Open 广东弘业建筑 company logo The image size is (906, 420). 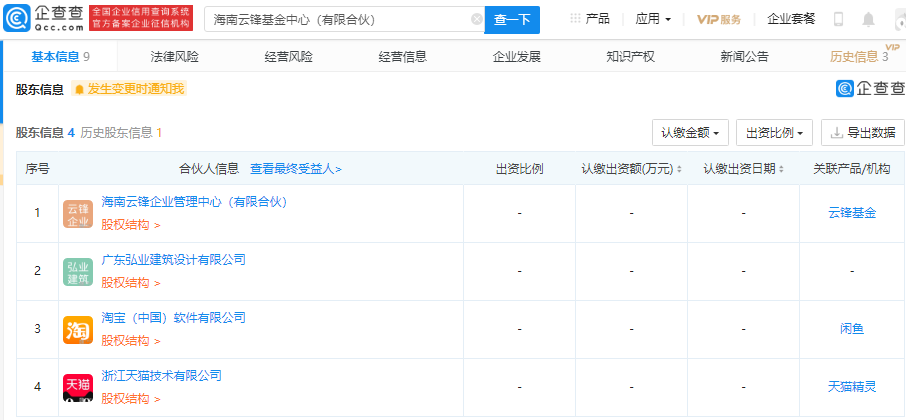click(x=78, y=272)
